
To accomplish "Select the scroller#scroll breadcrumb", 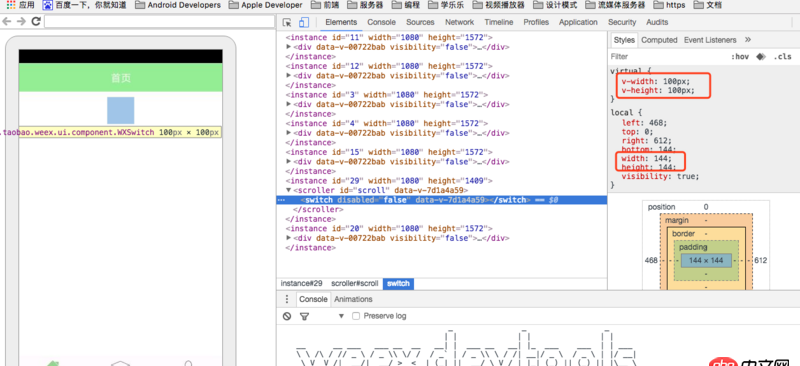I will coord(355,283).
